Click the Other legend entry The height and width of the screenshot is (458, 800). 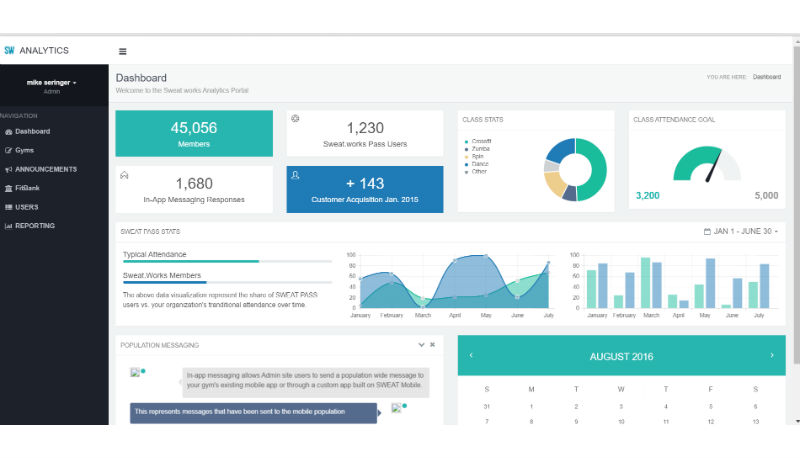tap(476, 172)
